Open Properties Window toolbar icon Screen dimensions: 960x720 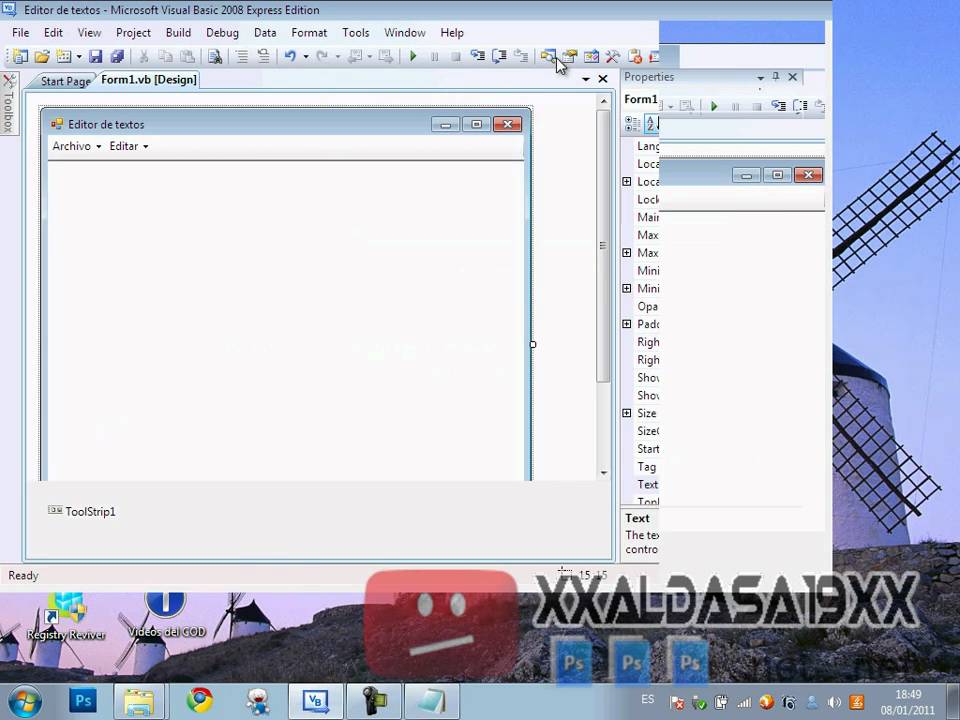click(x=569, y=56)
